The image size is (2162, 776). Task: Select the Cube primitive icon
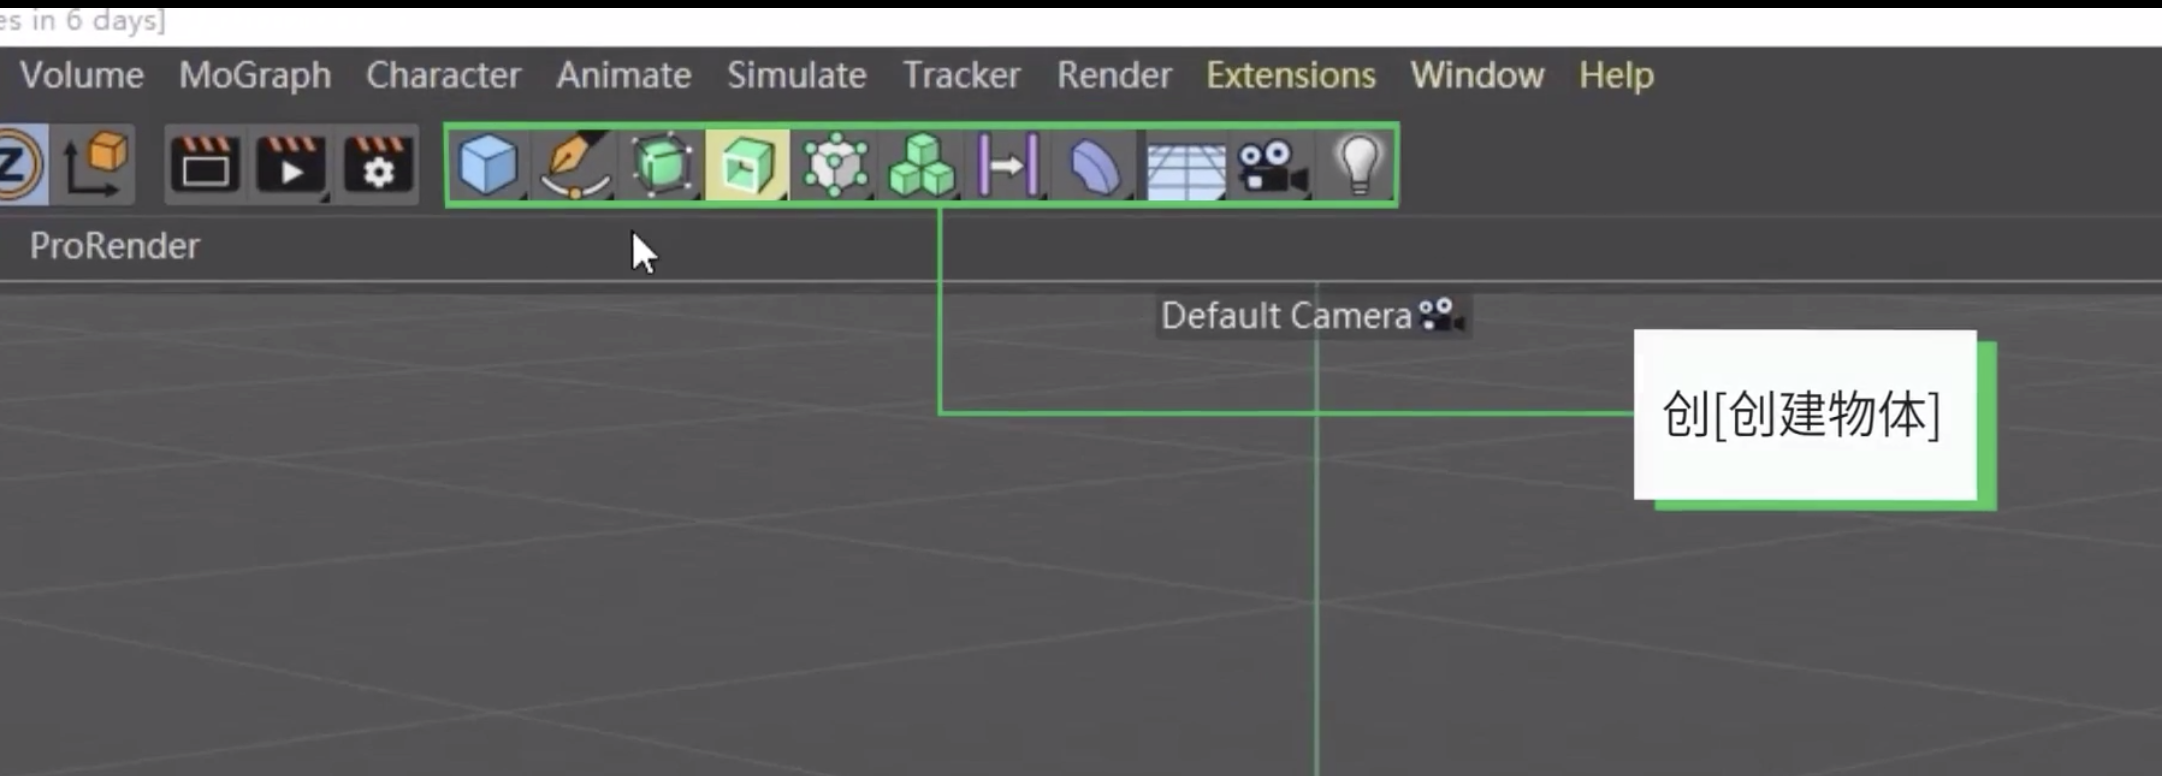point(487,165)
